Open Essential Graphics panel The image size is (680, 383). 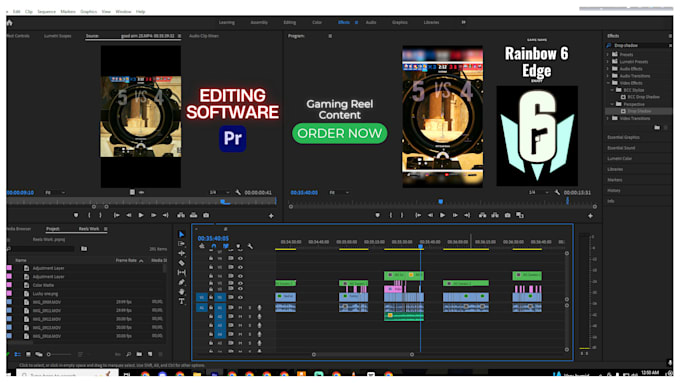tap(623, 137)
